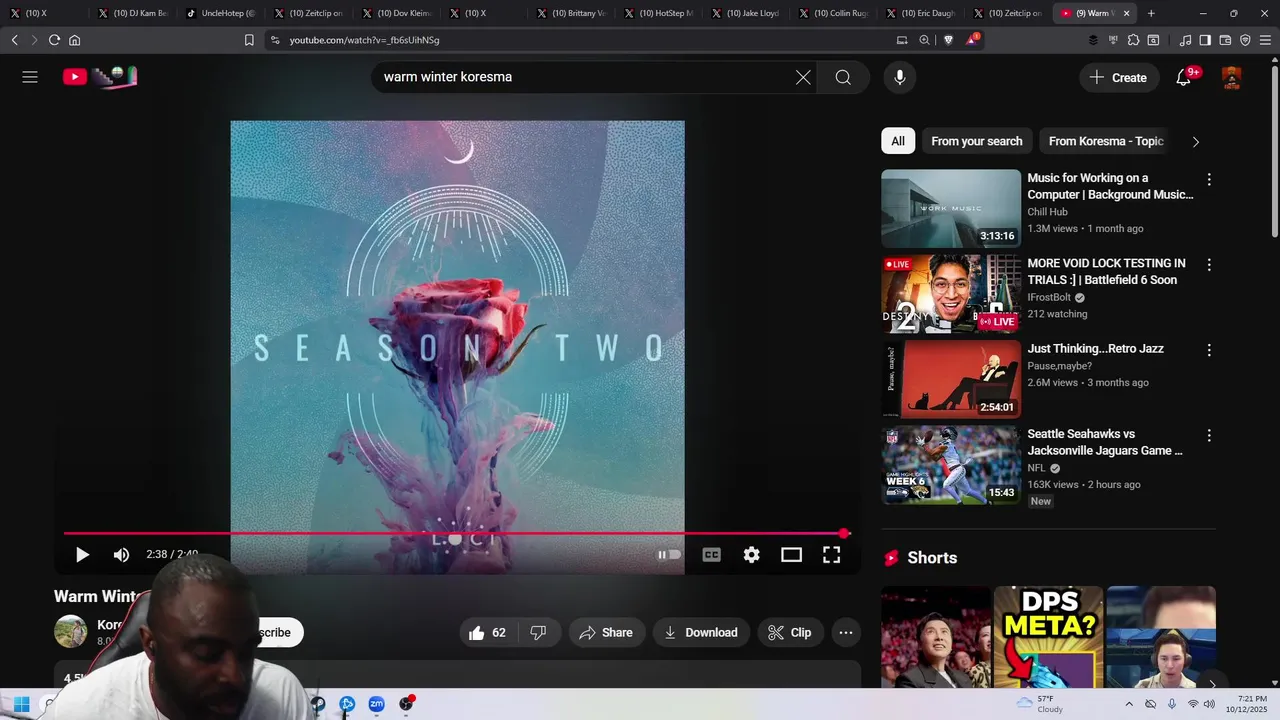
Task: Play the video
Action: [x=82, y=555]
